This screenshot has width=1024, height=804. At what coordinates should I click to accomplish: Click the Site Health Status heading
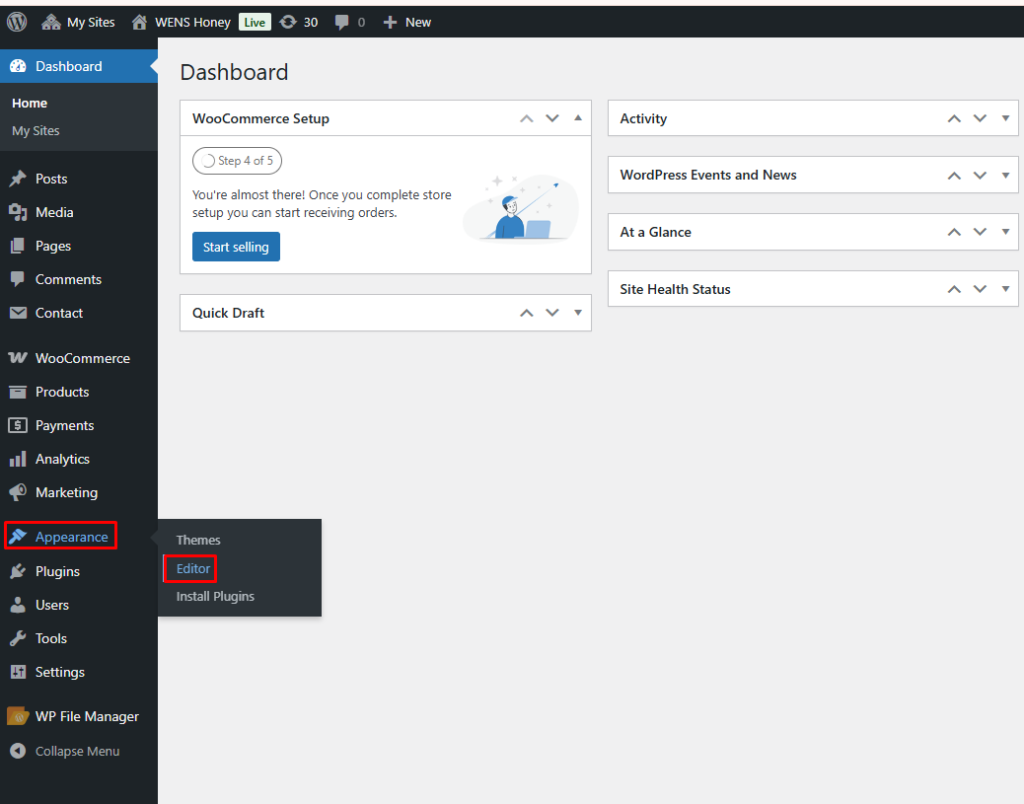(675, 289)
